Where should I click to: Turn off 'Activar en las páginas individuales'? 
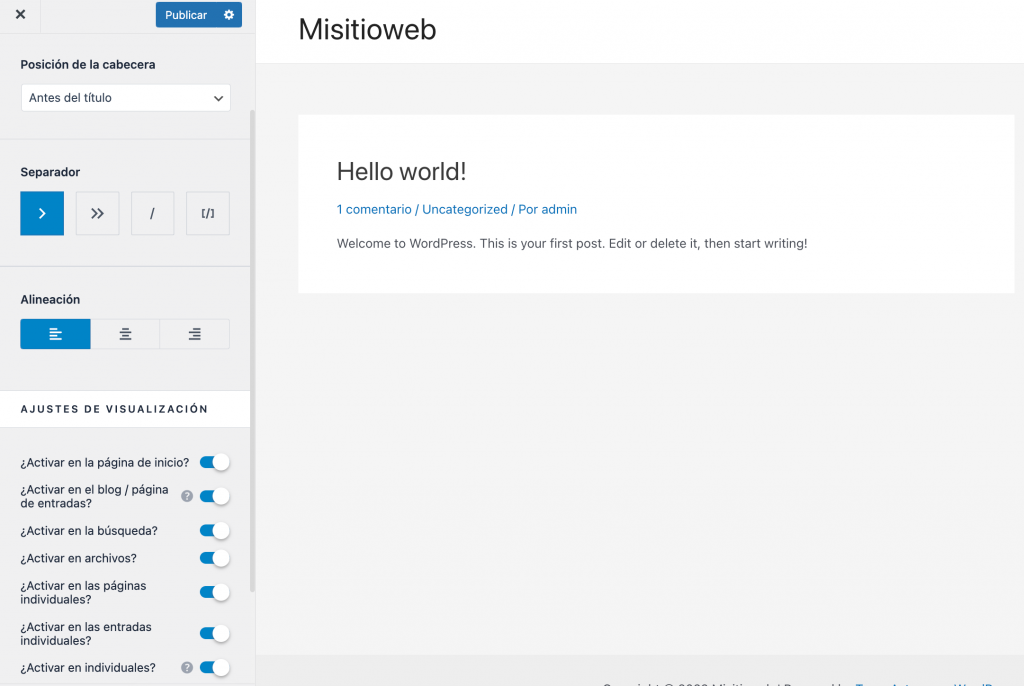coord(214,592)
